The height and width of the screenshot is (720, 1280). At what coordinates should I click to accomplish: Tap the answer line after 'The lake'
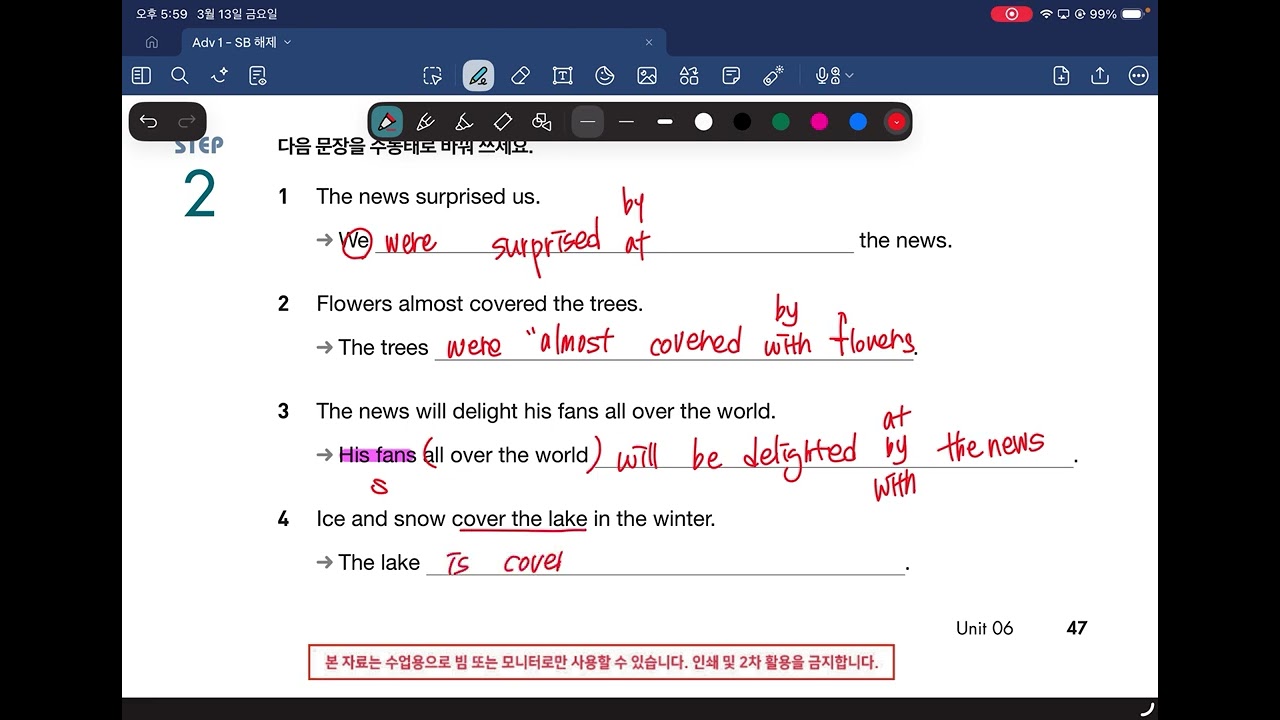(665, 564)
